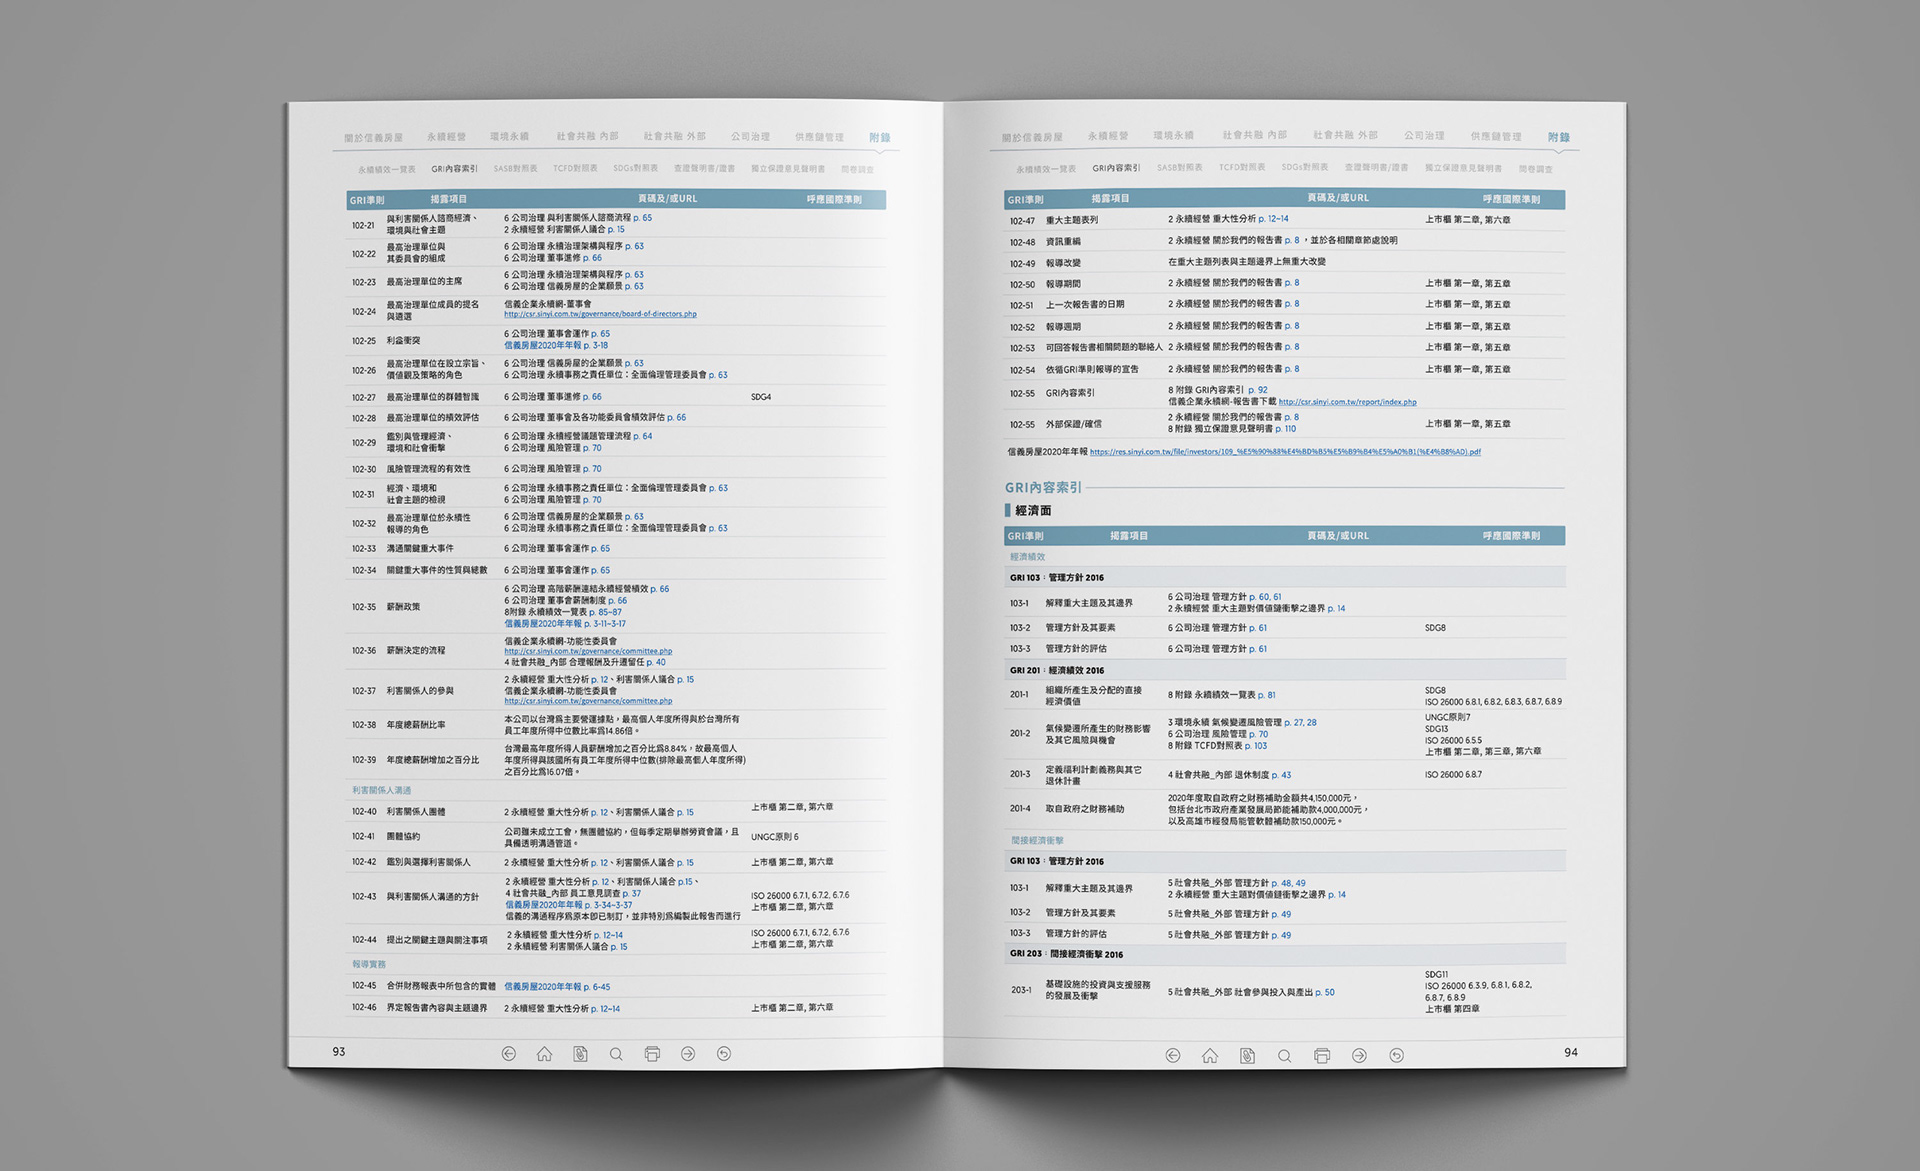Click the long res.sinyi.com.tw annual report PDF link
The height and width of the screenshot is (1171, 1920).
point(1285,452)
